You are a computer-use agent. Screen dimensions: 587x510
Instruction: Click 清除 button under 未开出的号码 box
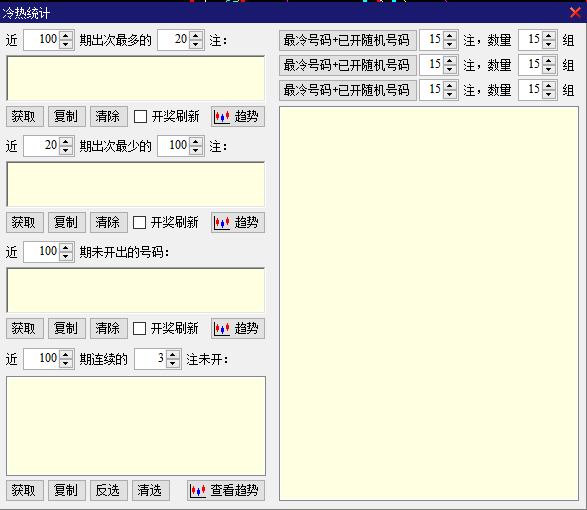109,328
